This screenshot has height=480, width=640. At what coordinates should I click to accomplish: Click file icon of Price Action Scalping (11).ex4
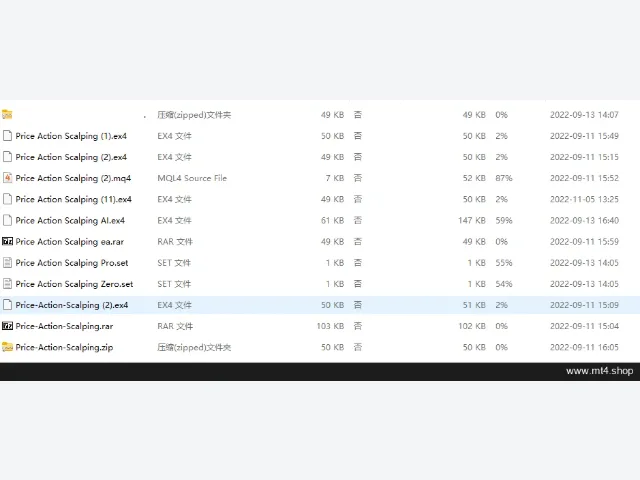pyautogui.click(x=7, y=199)
